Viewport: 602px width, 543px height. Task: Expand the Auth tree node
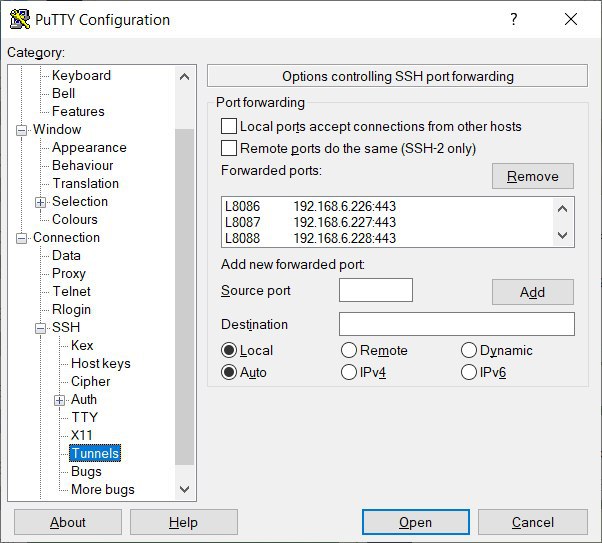[59, 401]
